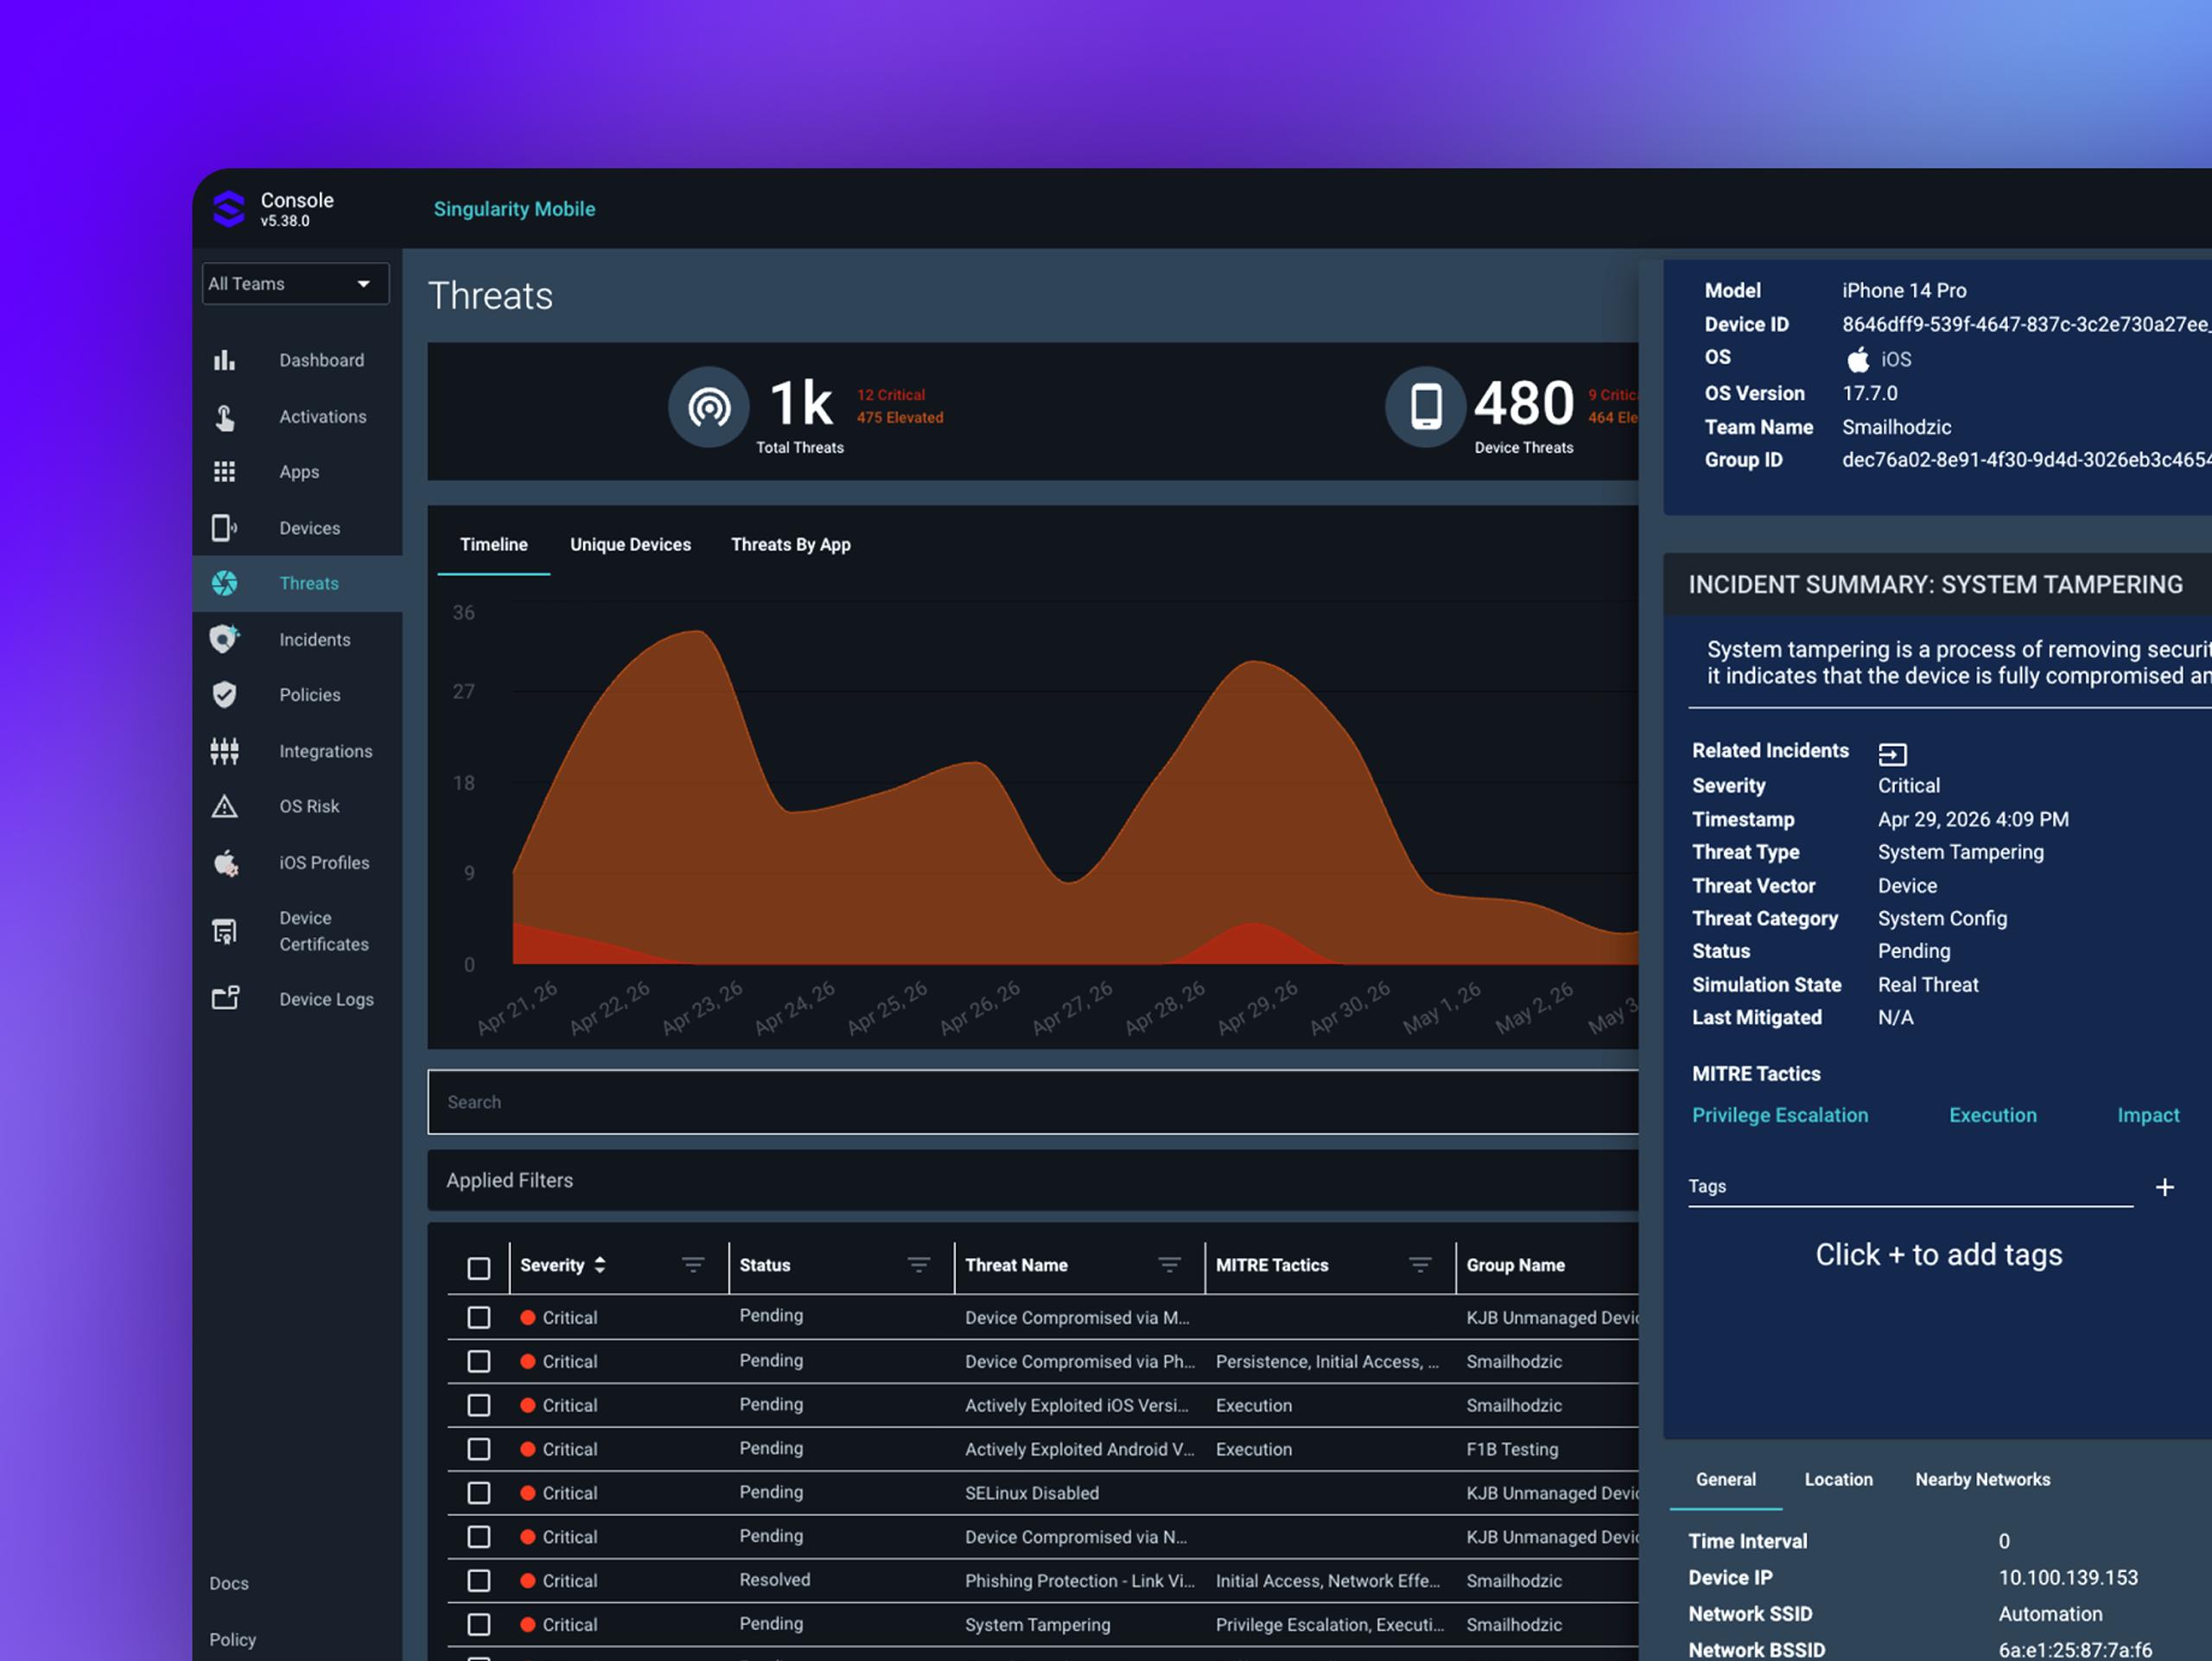Viewport: 2212px width, 1661px height.
Task: Sort by the Severity column arrows
Action: pyautogui.click(x=600, y=1265)
